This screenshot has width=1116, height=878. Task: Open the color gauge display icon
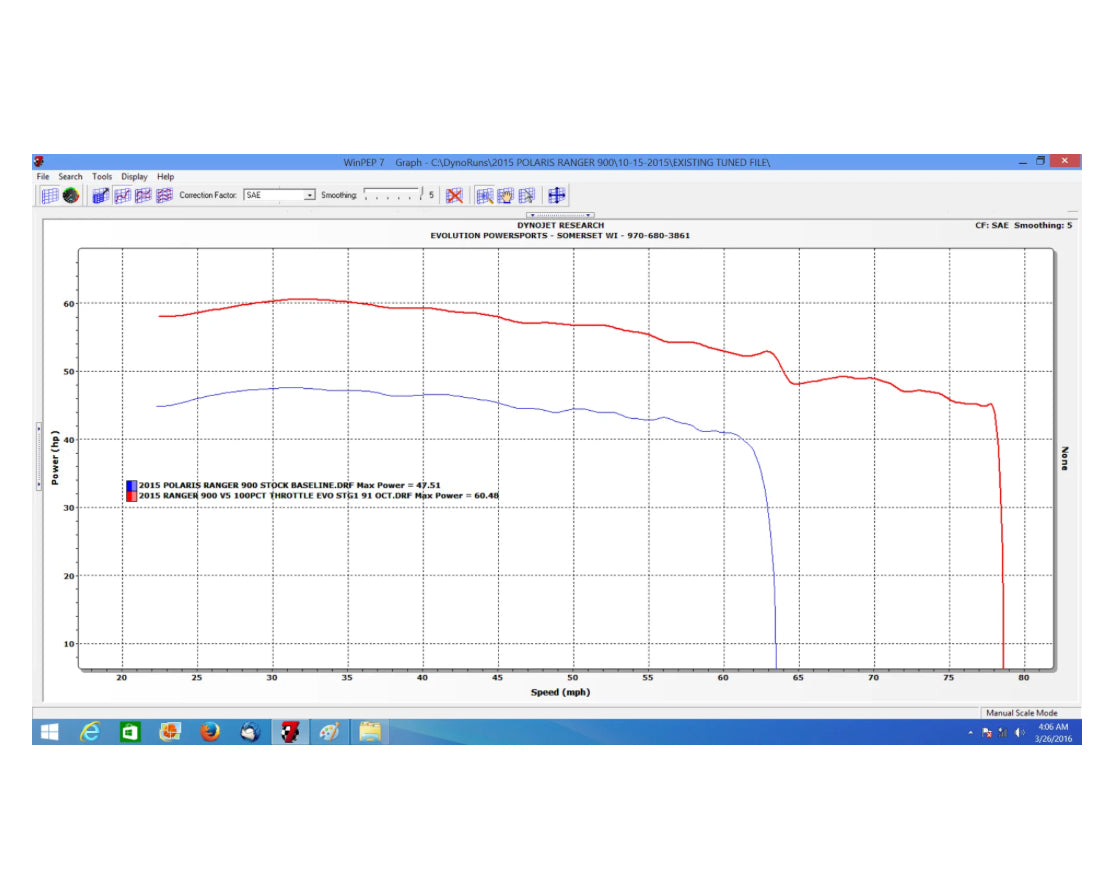71,196
